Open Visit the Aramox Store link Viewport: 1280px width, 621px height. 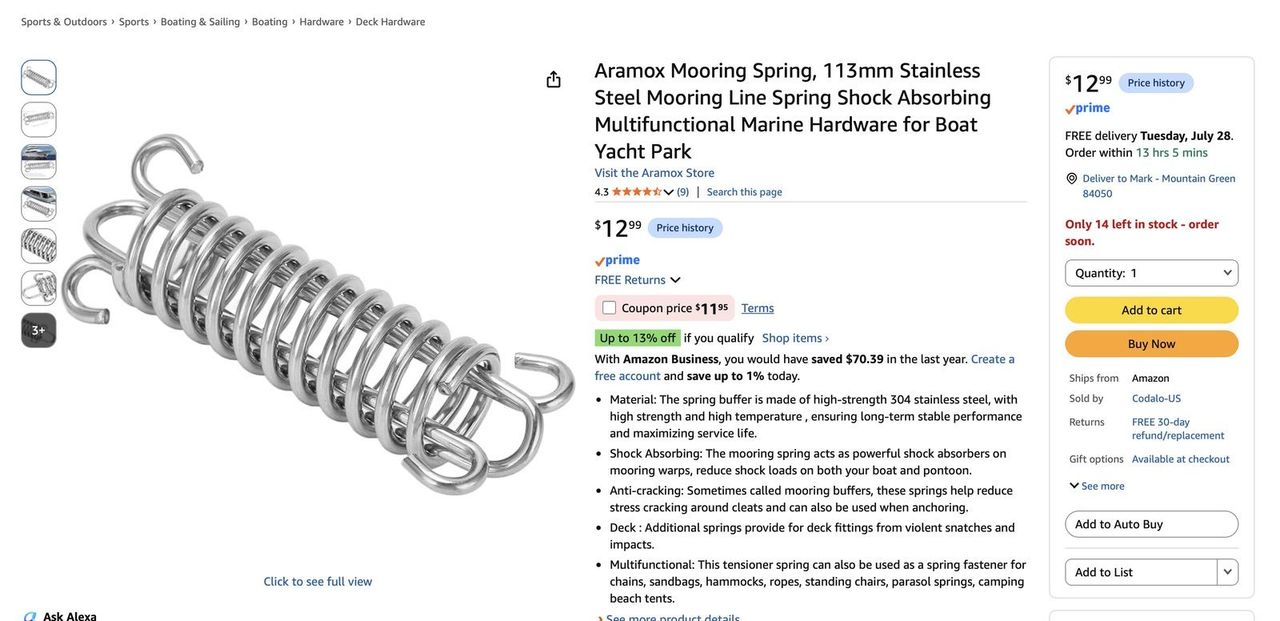654,173
